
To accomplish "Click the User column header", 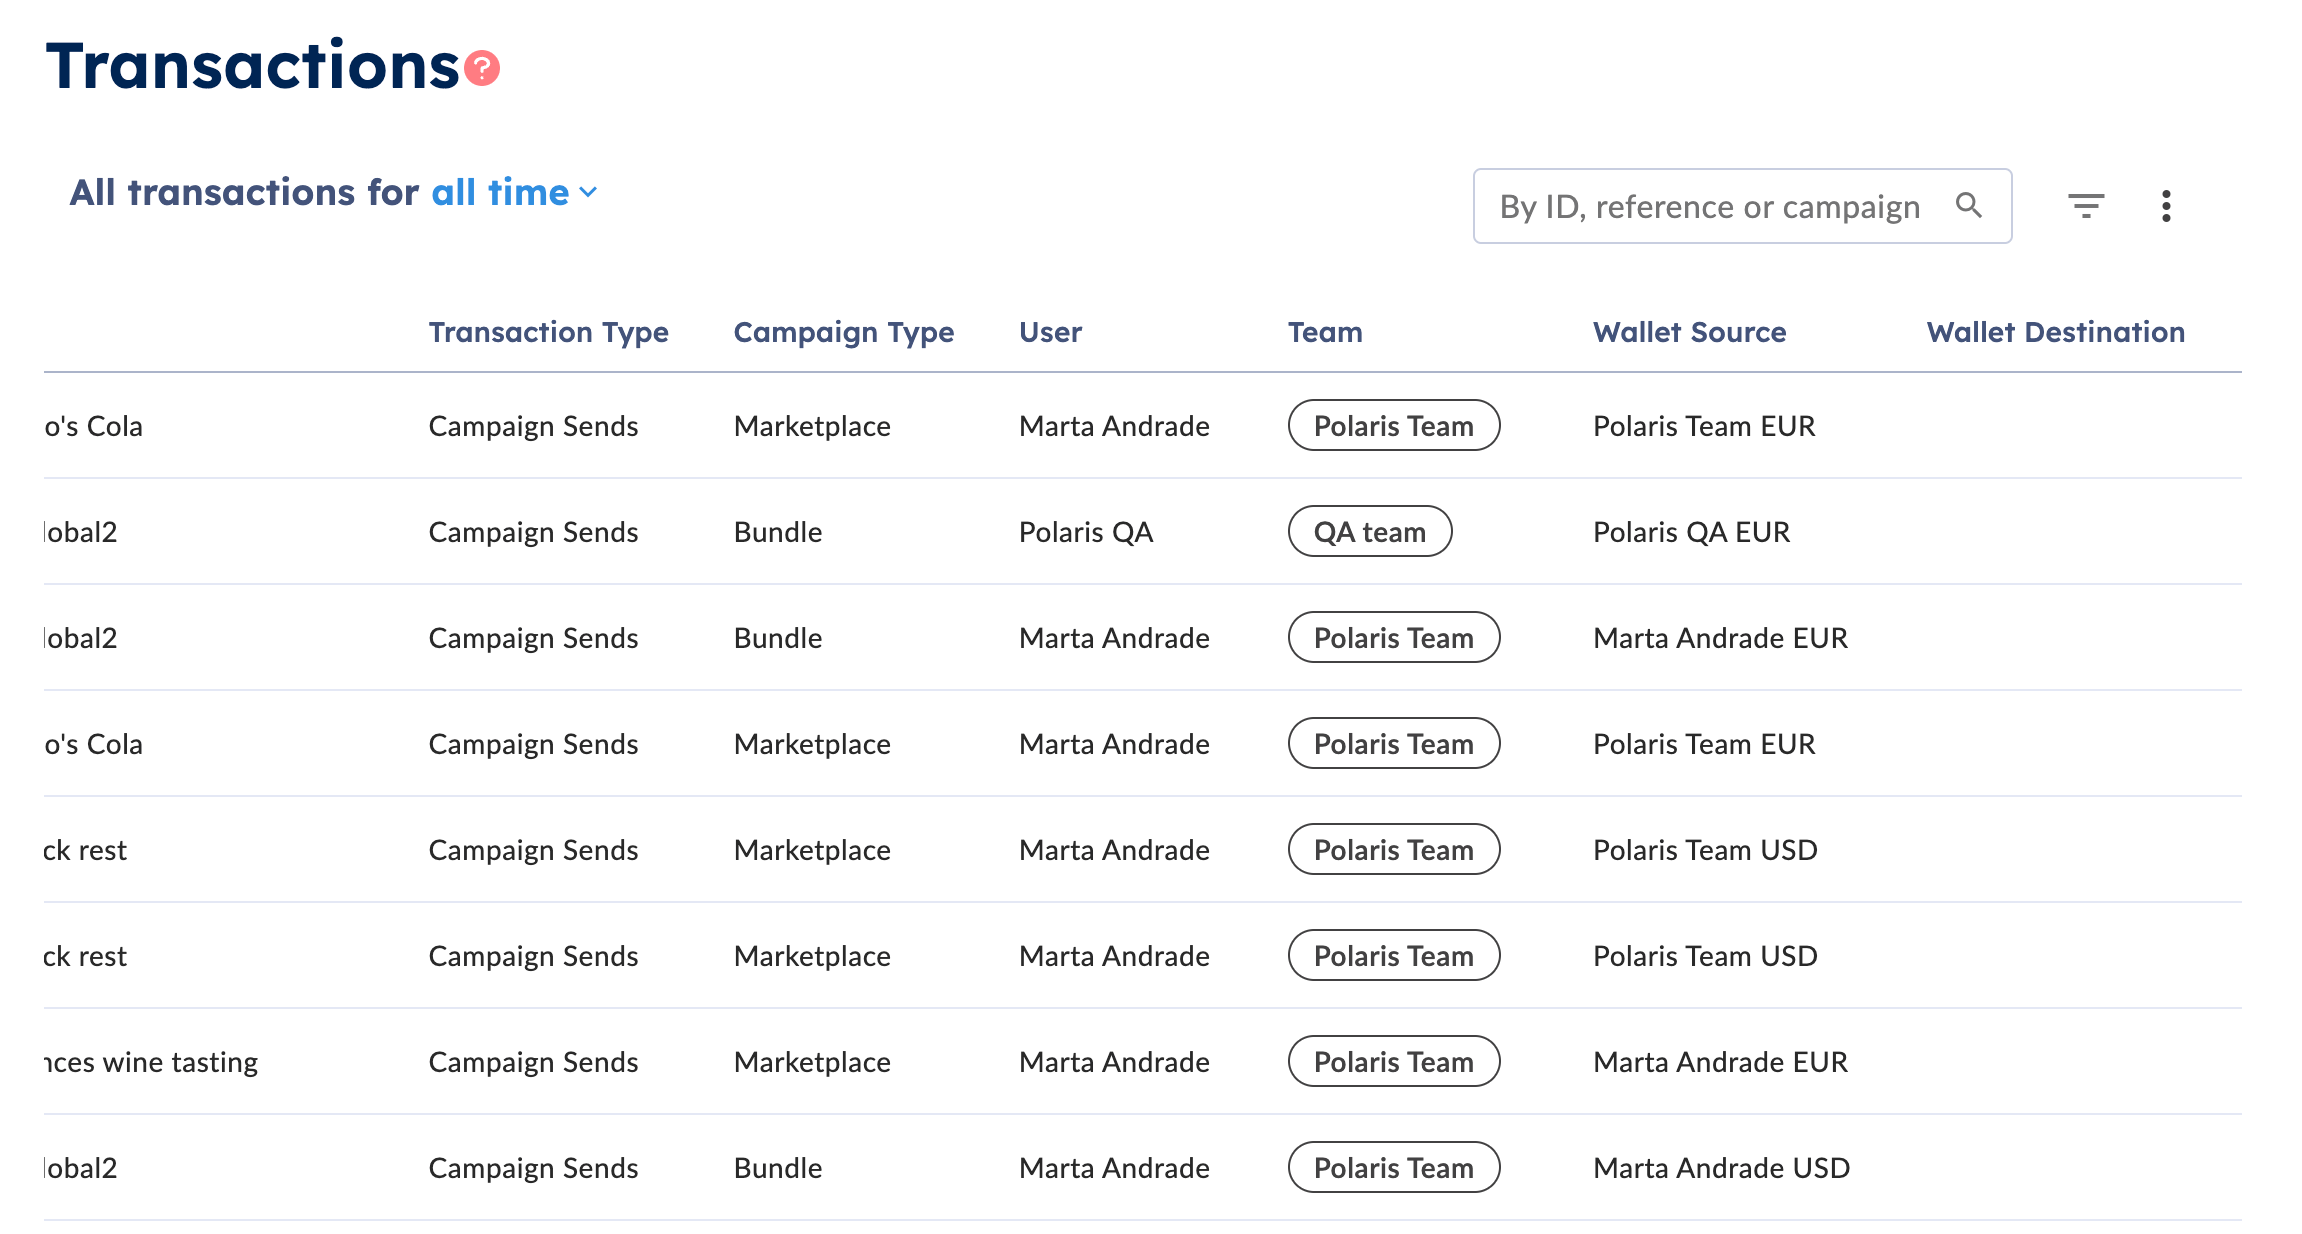I will pos(1050,332).
